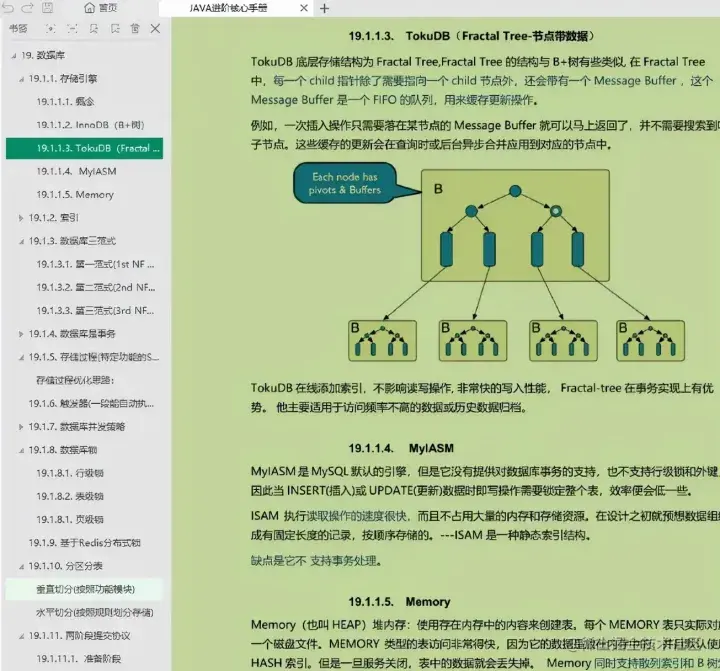Jump to 19.1.3.2. 第二范式(2nd NF
This screenshot has height=671, width=720.
point(96,288)
